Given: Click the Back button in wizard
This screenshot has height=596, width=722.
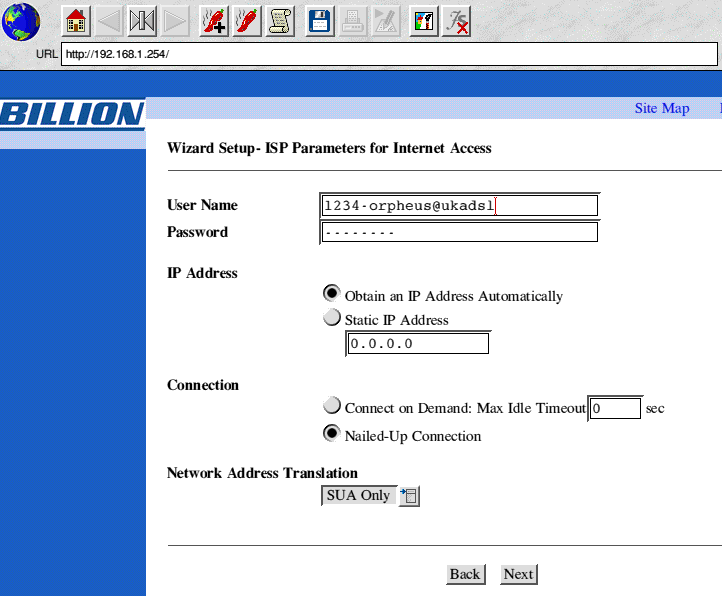Looking at the screenshot, I should [x=465, y=574].
